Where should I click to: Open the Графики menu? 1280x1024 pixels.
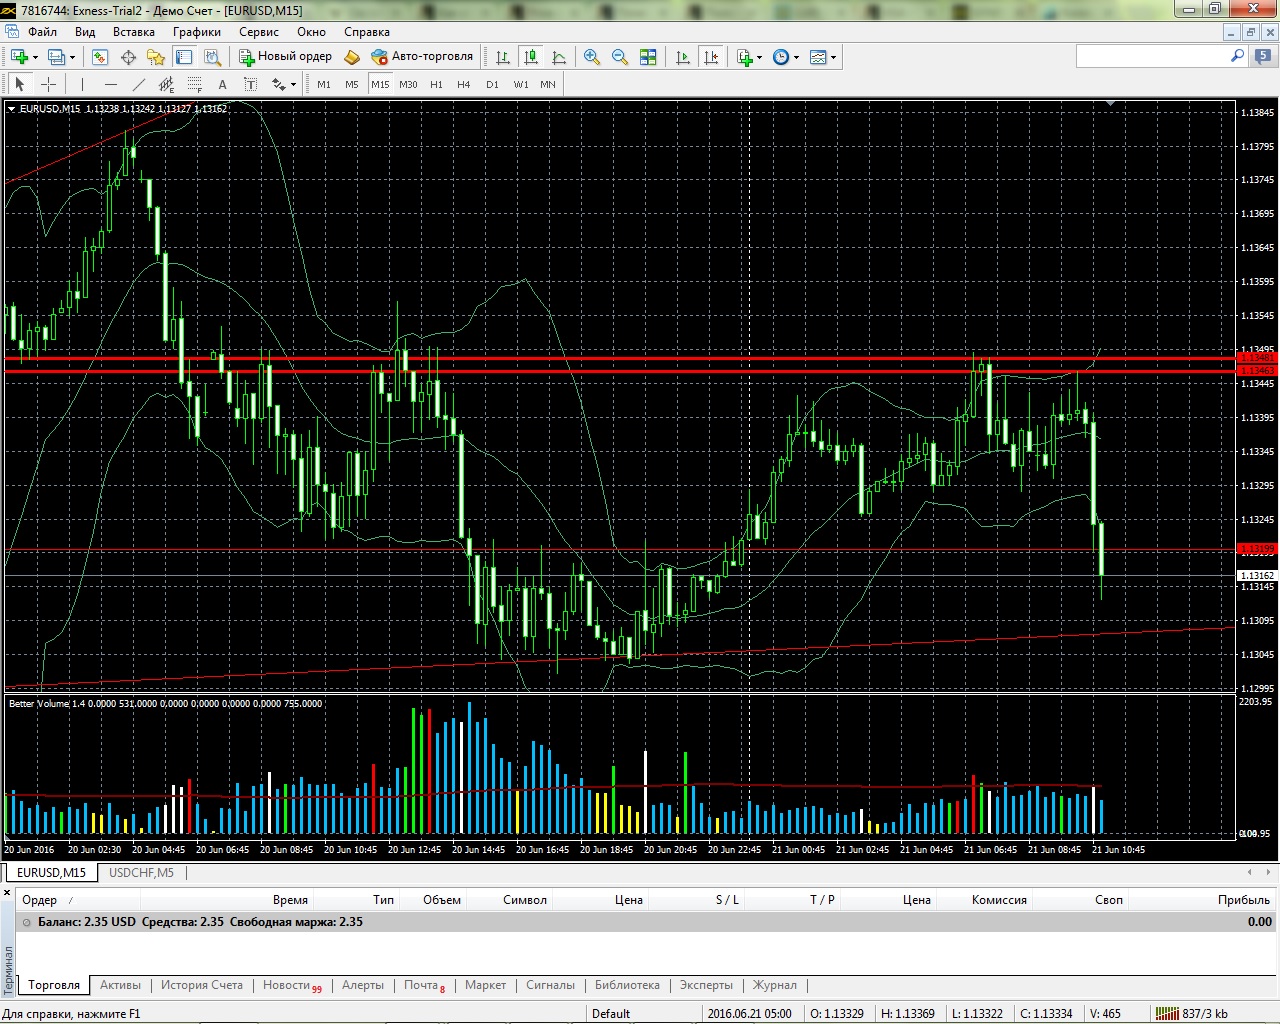pyautogui.click(x=197, y=31)
